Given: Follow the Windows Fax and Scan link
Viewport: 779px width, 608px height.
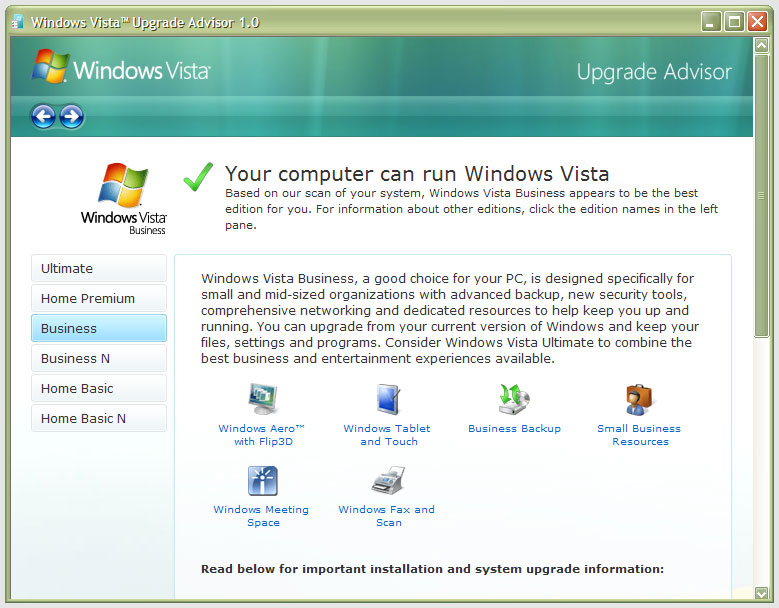Looking at the screenshot, I should coord(387,516).
